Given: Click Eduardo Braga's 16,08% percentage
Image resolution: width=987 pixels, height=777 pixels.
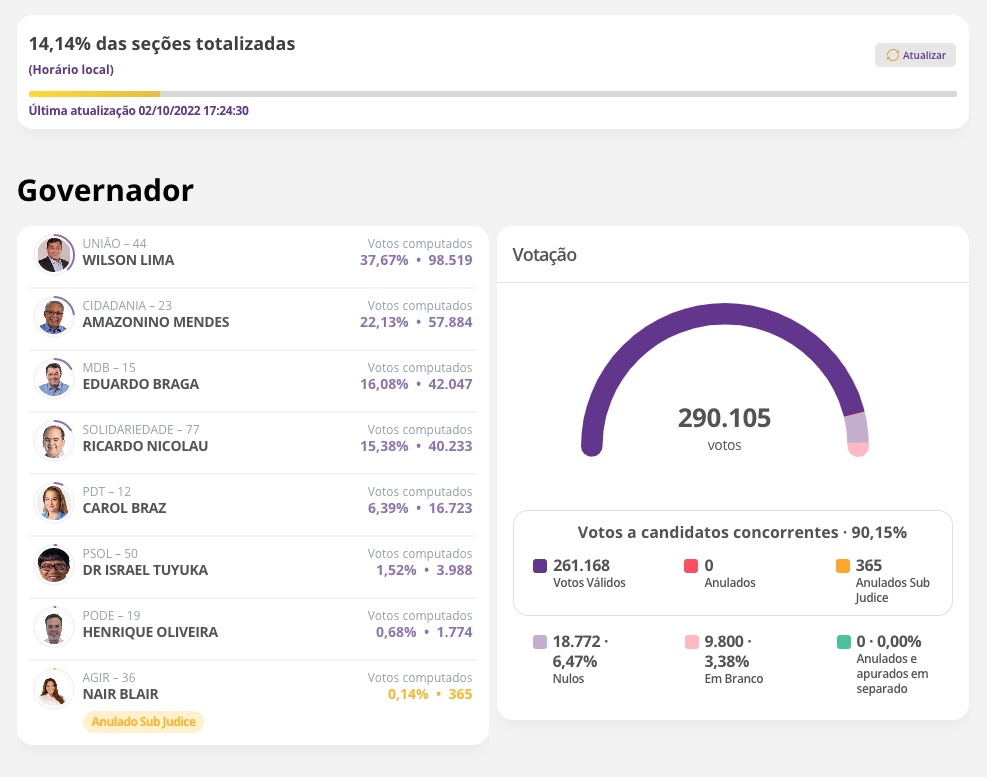Looking at the screenshot, I should tap(384, 384).
